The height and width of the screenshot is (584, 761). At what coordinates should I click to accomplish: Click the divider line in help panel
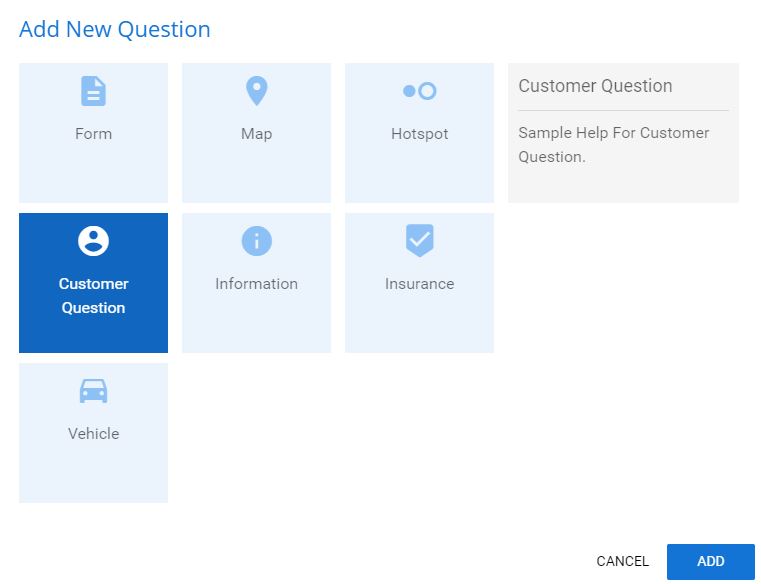[623, 111]
